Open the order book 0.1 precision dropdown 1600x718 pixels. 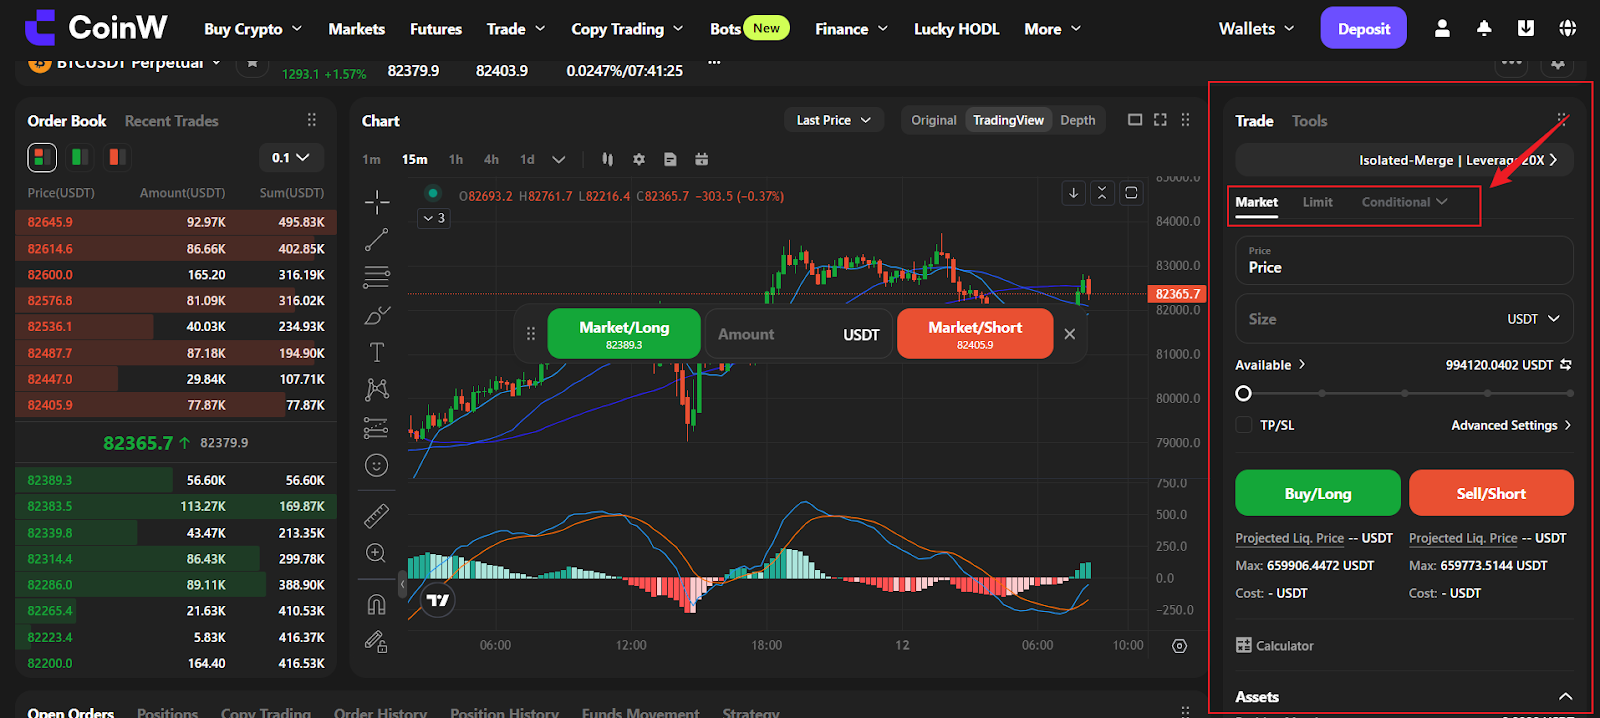(291, 158)
